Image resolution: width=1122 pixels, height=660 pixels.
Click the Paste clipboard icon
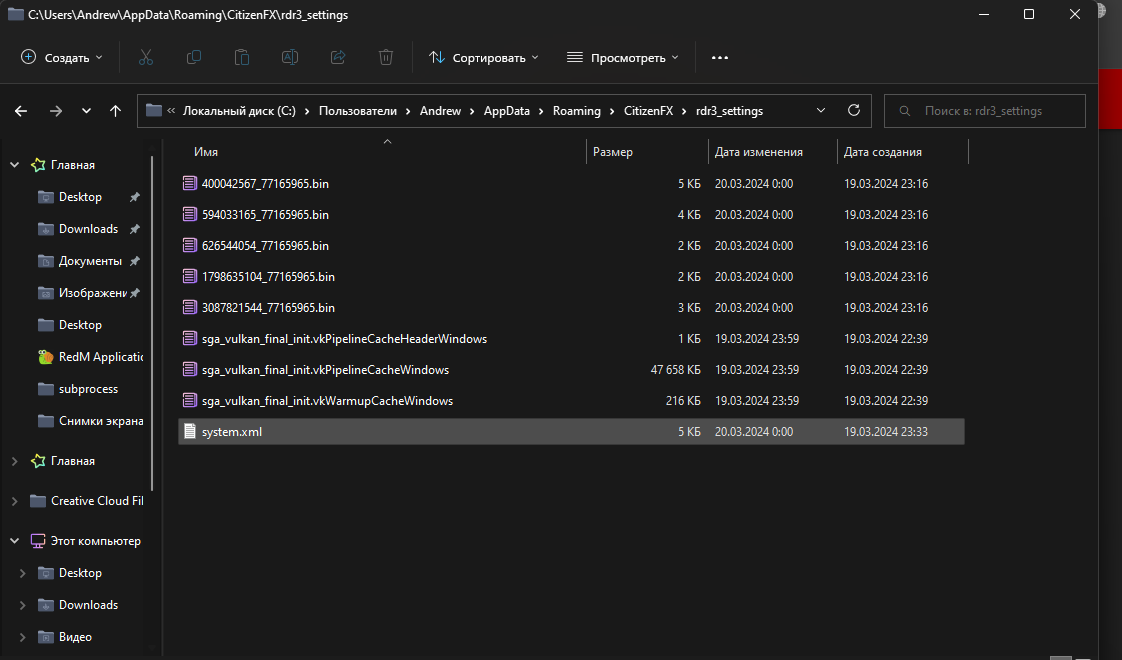pyautogui.click(x=242, y=57)
